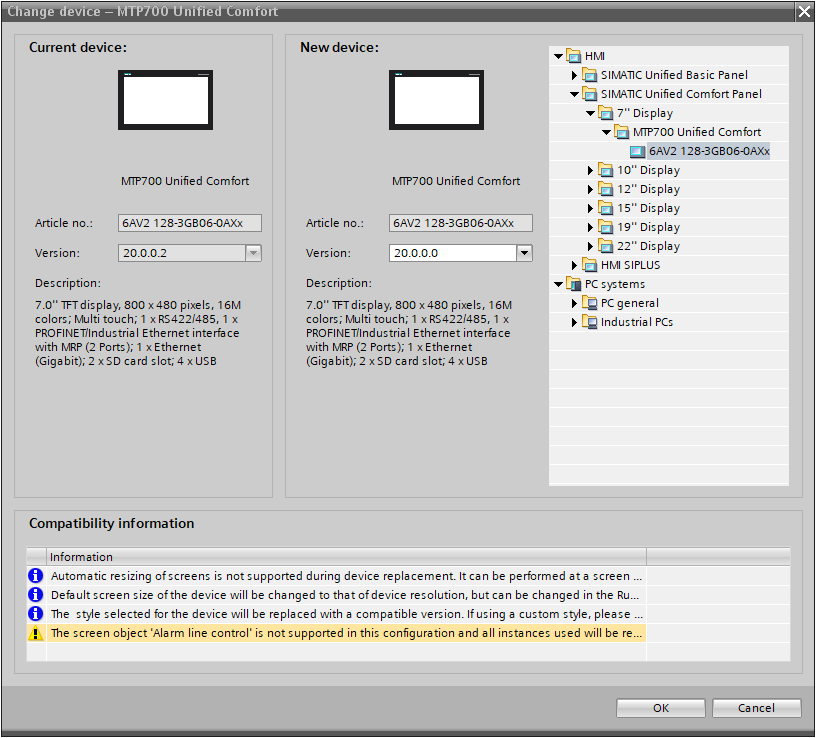816x738 pixels.
Task: Collapse the 7'' Display node
Action: 591,113
